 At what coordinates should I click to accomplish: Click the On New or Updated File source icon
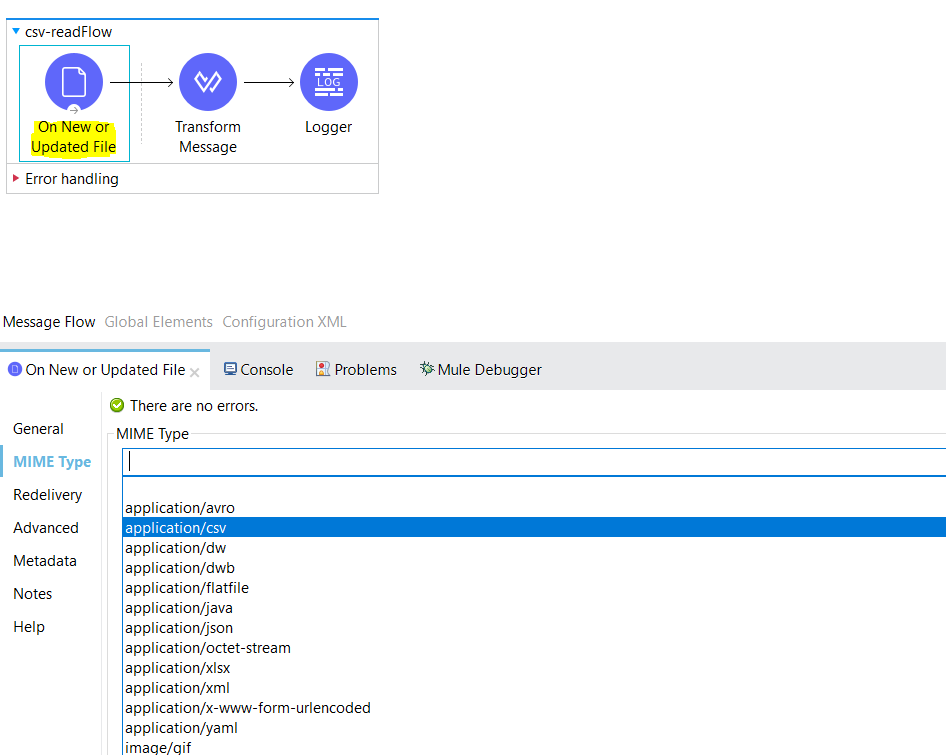[74, 81]
